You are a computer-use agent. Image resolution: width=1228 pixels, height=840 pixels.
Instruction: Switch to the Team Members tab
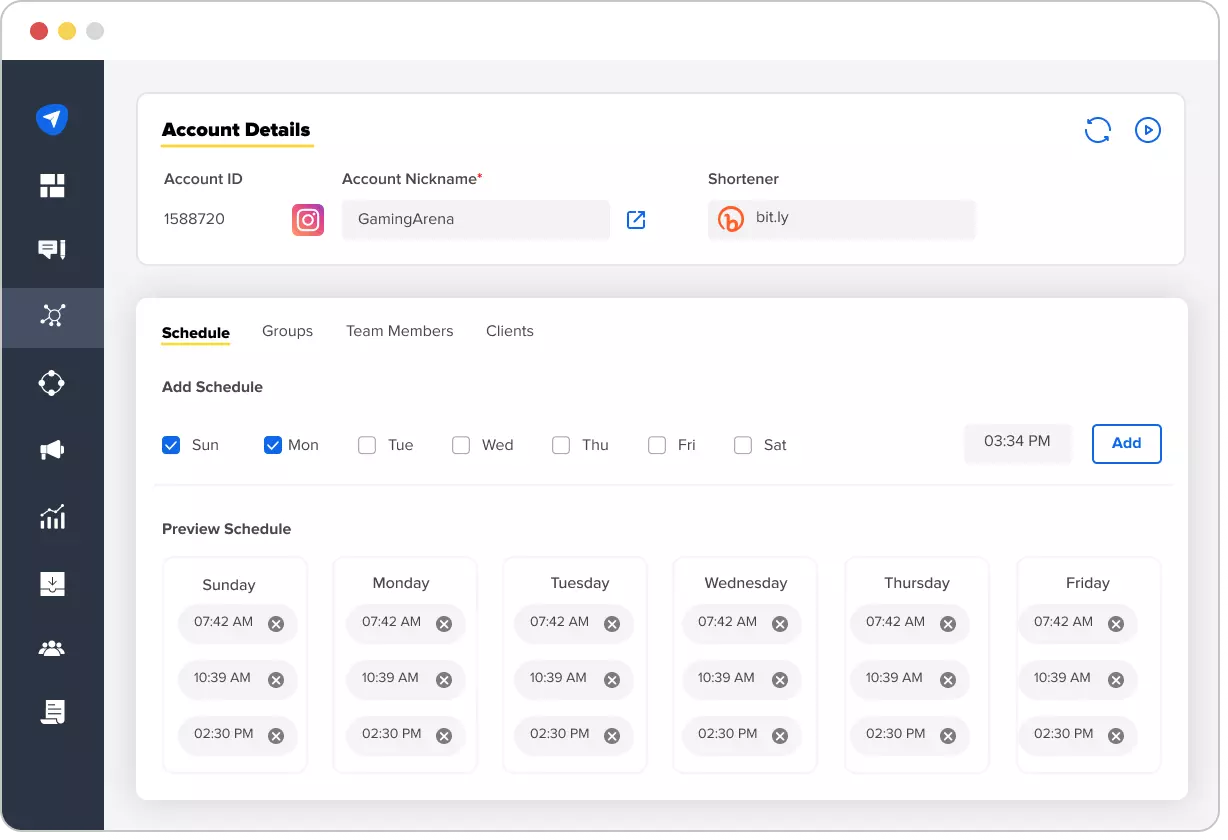[400, 331]
